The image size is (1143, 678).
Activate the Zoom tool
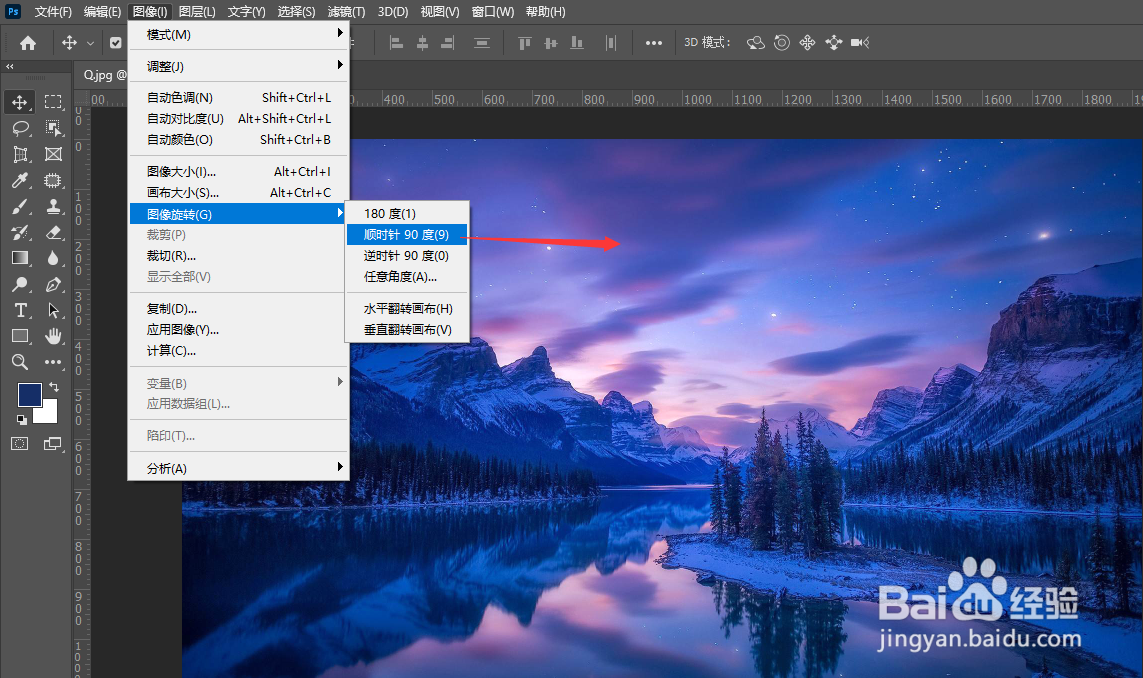pos(21,362)
